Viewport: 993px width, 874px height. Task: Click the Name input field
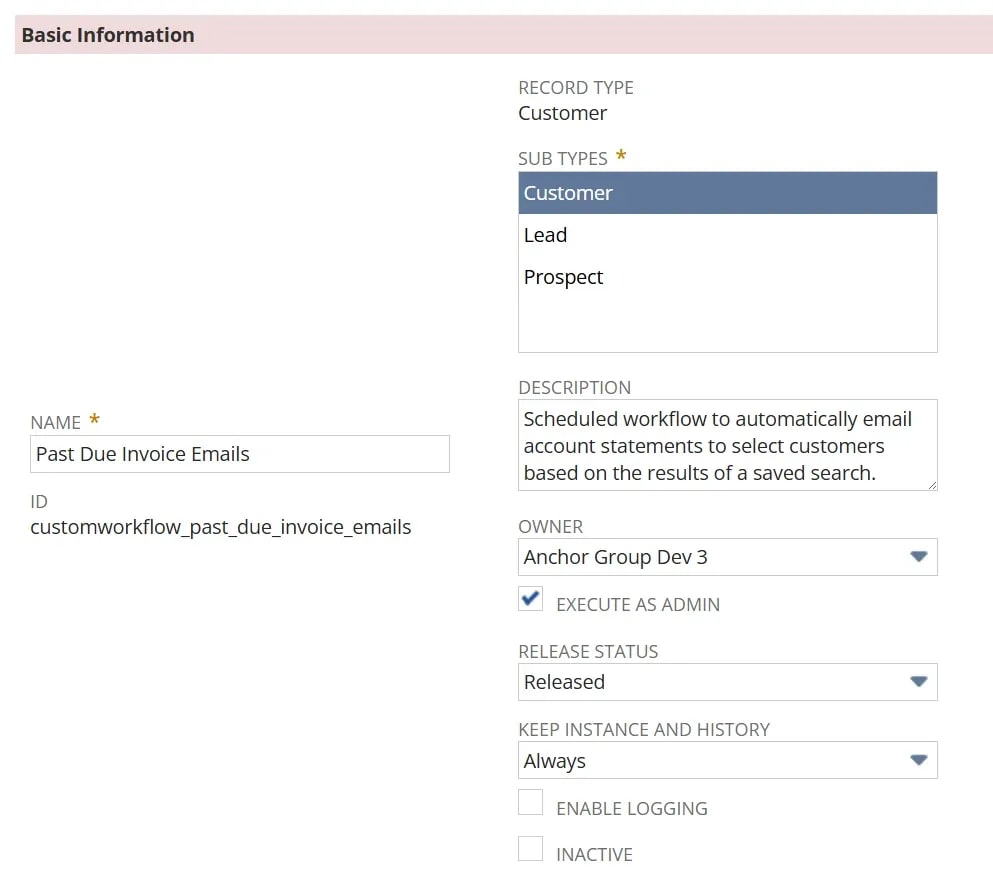tap(239, 454)
